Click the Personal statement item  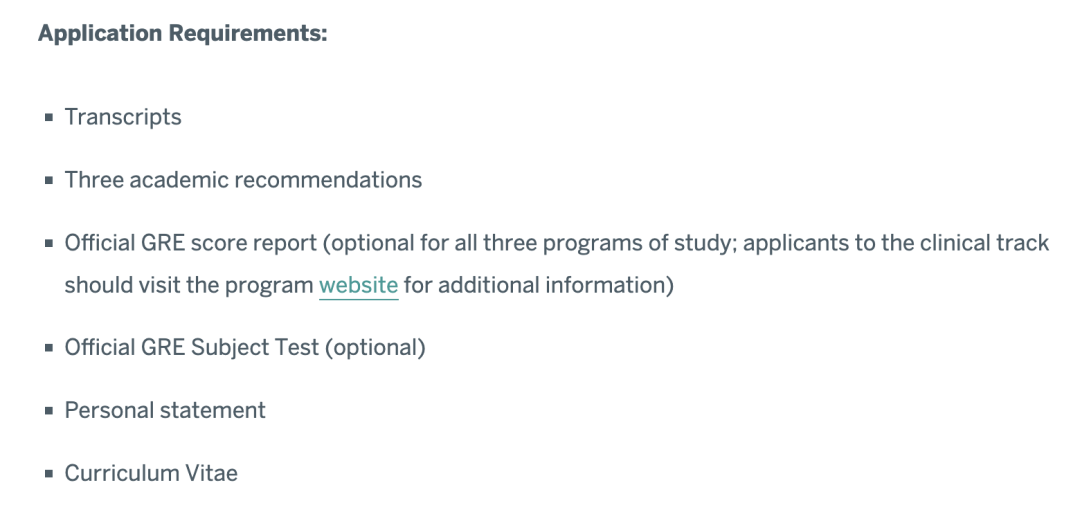pos(165,411)
